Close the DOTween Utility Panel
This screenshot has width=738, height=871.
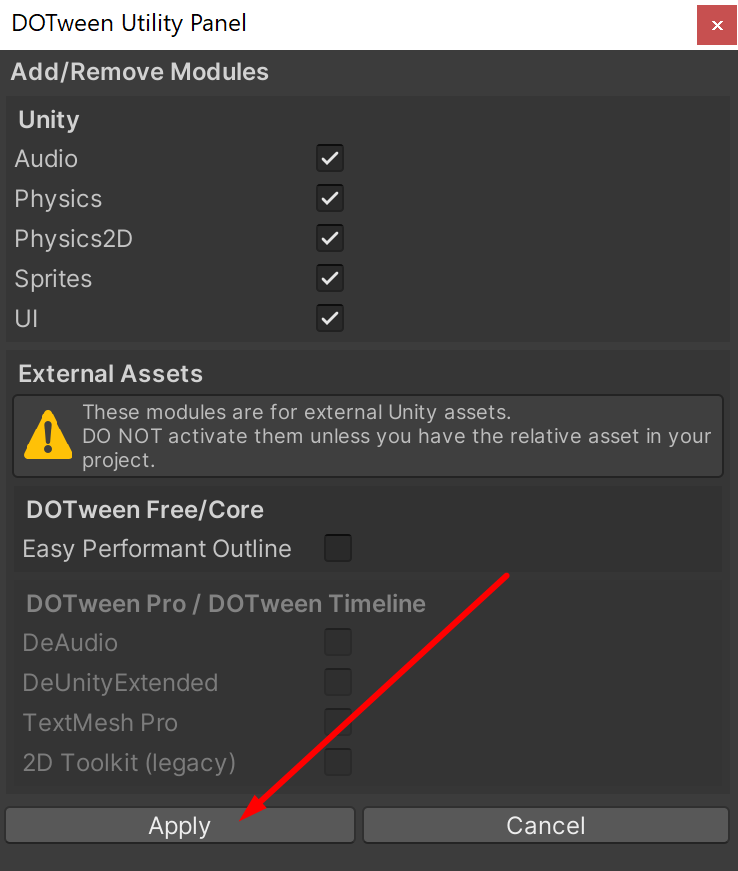tap(716, 25)
